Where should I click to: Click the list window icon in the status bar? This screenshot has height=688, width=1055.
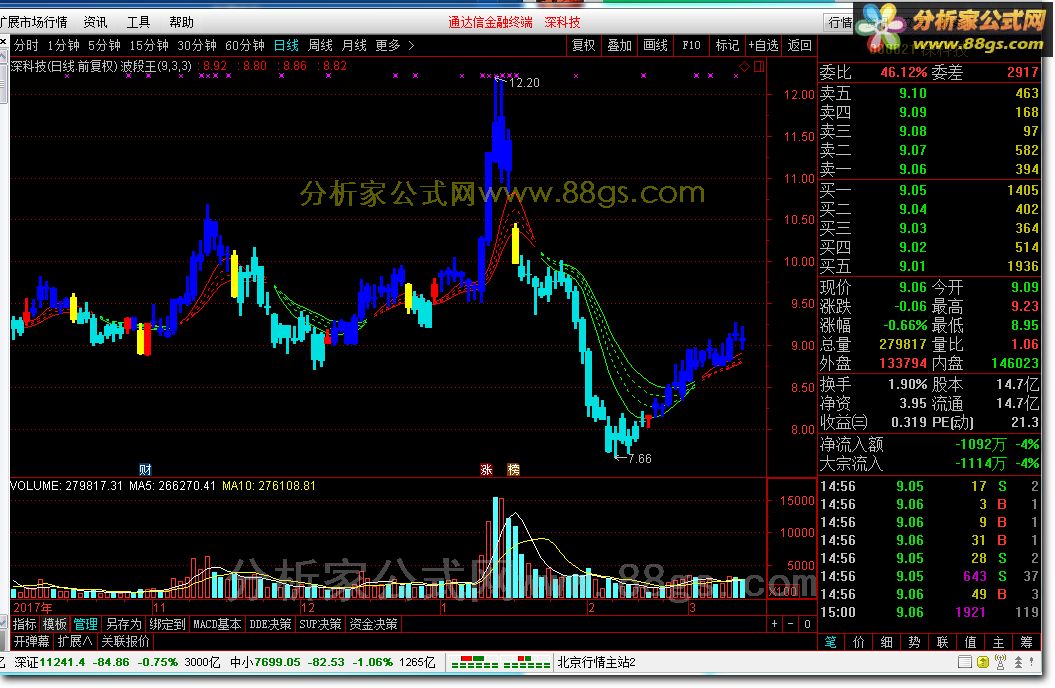tap(965, 662)
